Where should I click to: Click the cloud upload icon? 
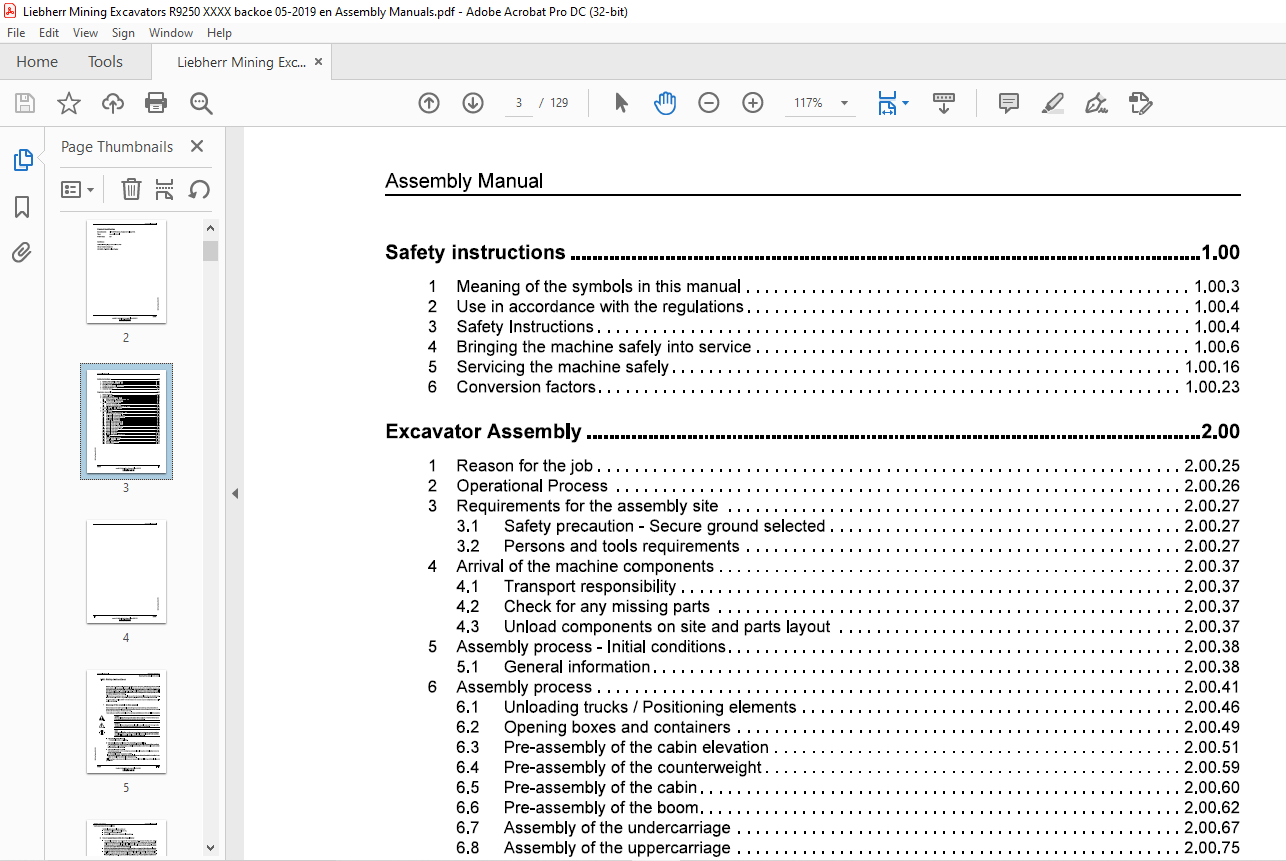point(113,103)
